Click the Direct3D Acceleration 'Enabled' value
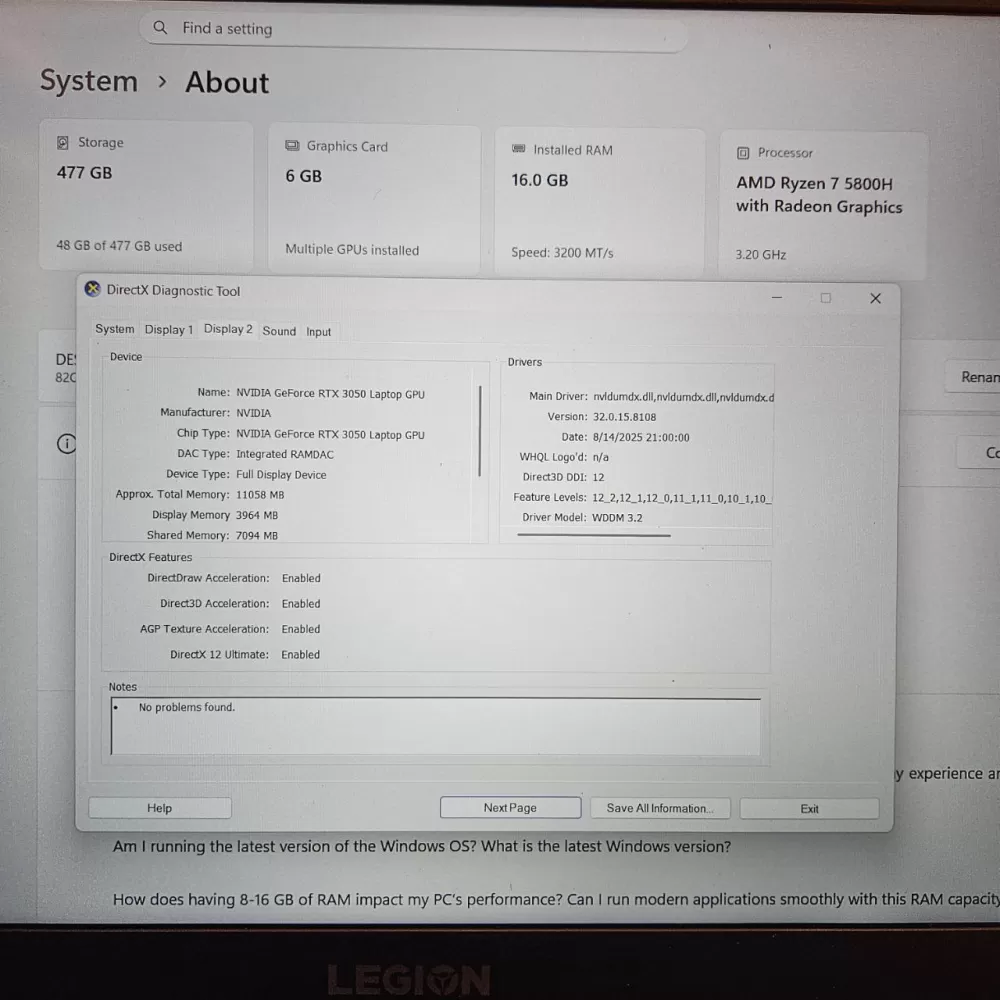 click(x=301, y=603)
